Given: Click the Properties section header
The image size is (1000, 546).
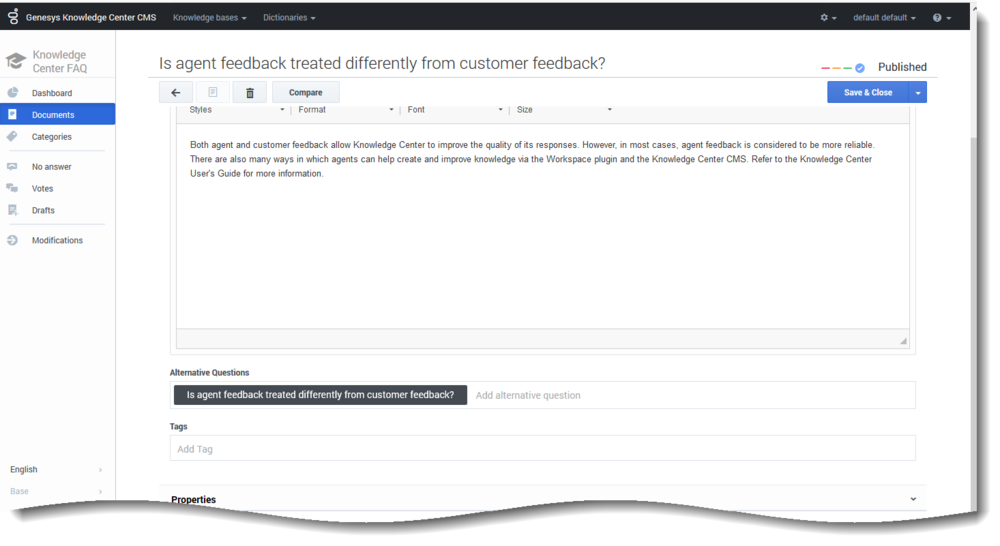Looking at the screenshot, I should [x=543, y=499].
